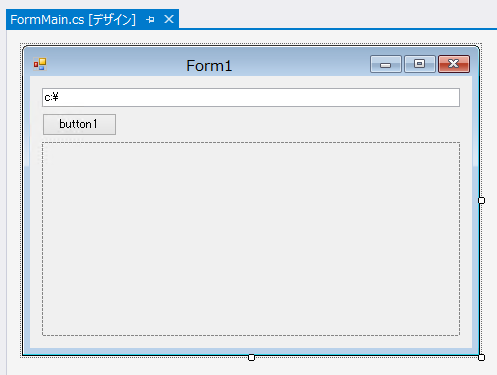The width and height of the screenshot is (497, 375).
Task: Select the dashed-border panel below button1
Action: pos(251,239)
